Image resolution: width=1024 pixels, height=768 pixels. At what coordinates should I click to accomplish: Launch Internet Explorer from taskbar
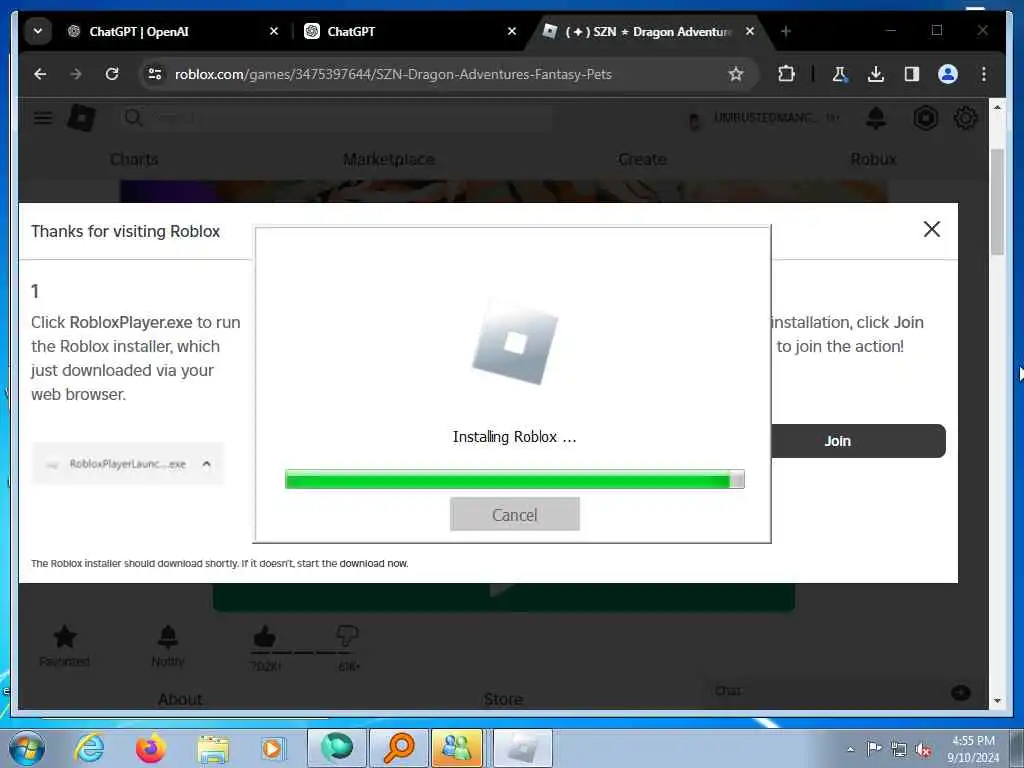point(89,748)
